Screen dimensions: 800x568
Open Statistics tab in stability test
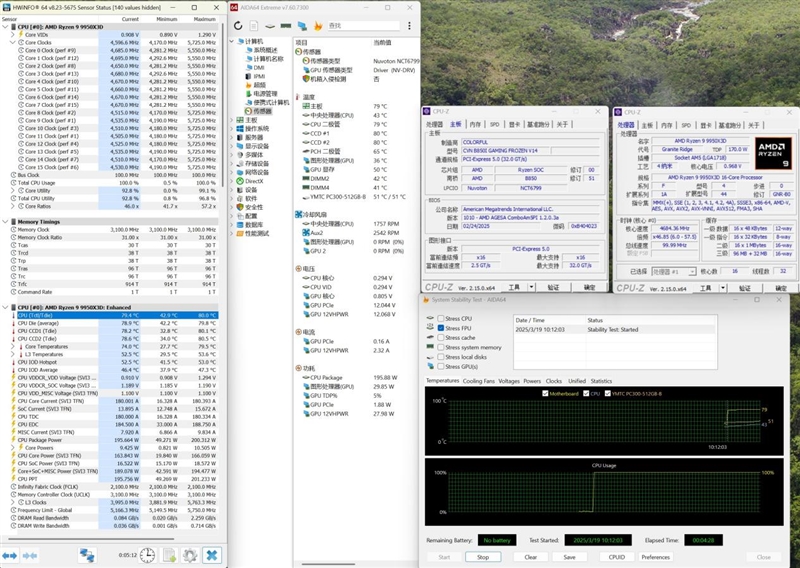601,381
